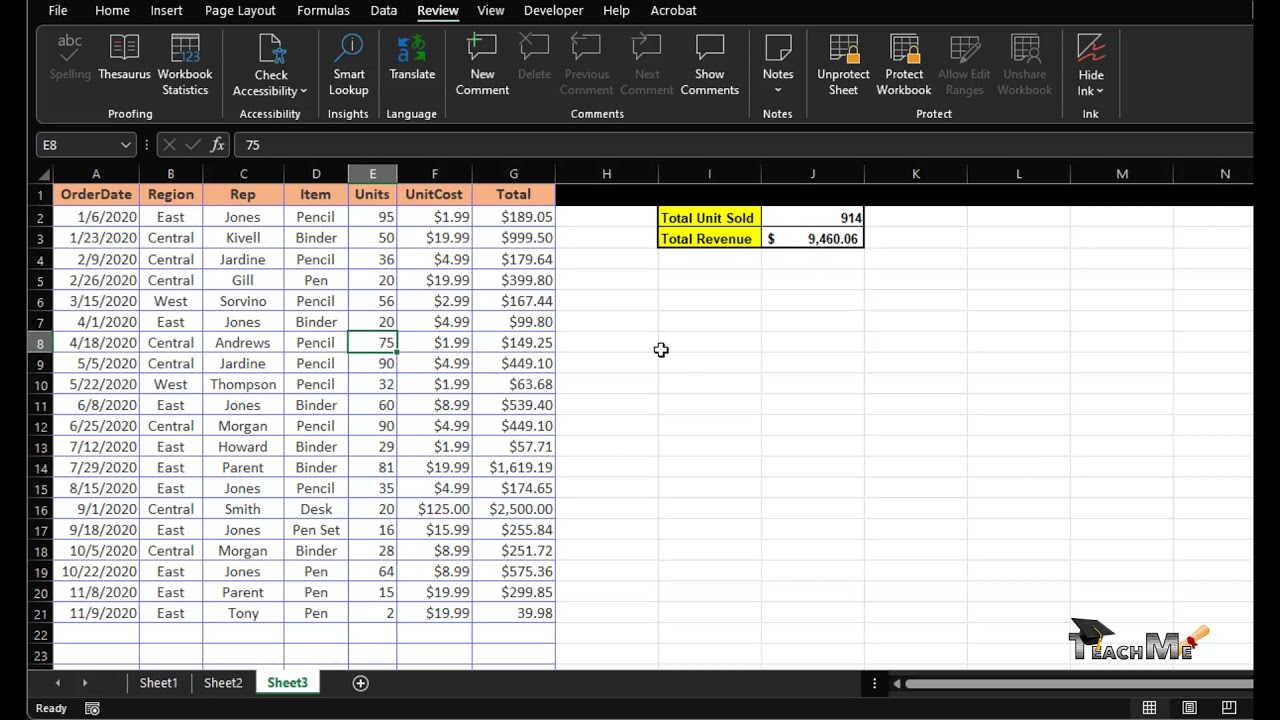Click the 9,460.06 revenue cell
This screenshot has height=720, width=1280.
coord(812,239)
